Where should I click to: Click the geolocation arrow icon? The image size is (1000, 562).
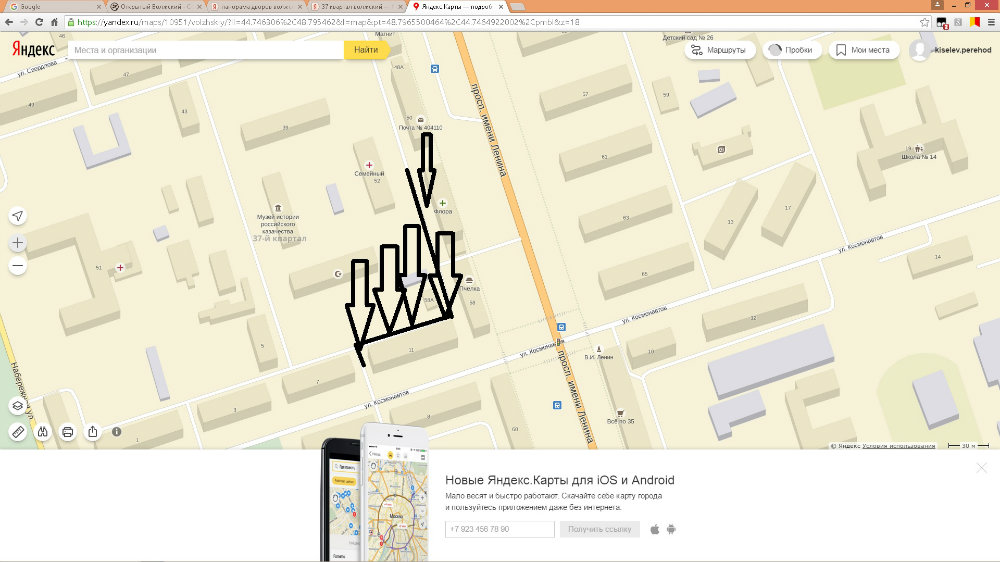[x=18, y=217]
